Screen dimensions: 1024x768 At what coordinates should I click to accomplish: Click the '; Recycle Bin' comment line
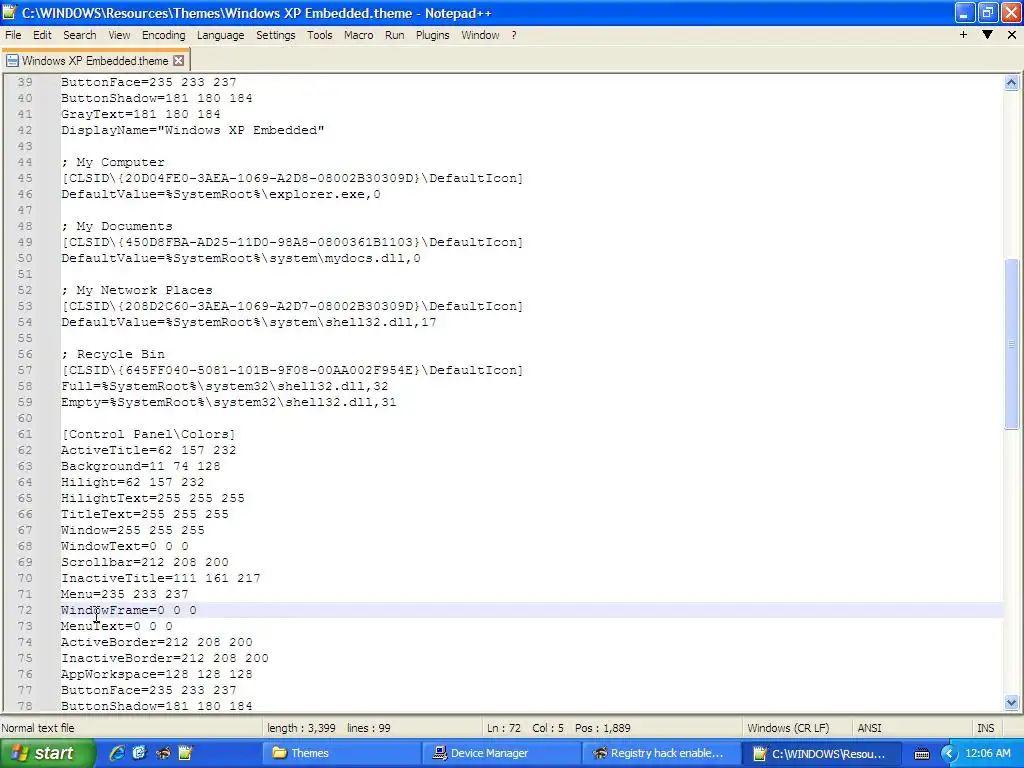pos(113,354)
